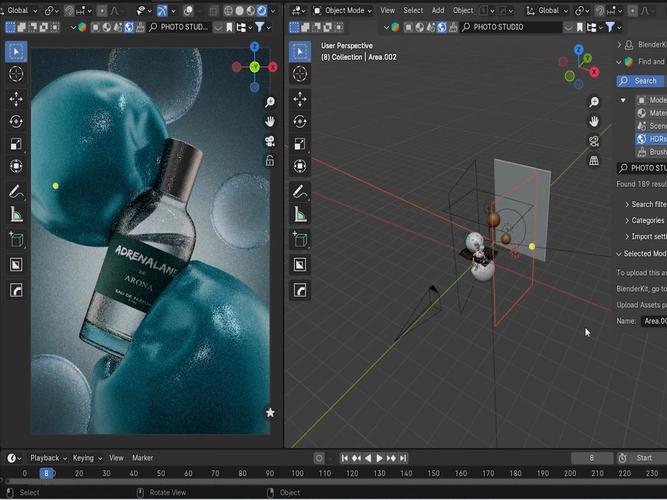
Task: Select the HDRs asset type in the BlenderKit panel
Action: coord(651,139)
